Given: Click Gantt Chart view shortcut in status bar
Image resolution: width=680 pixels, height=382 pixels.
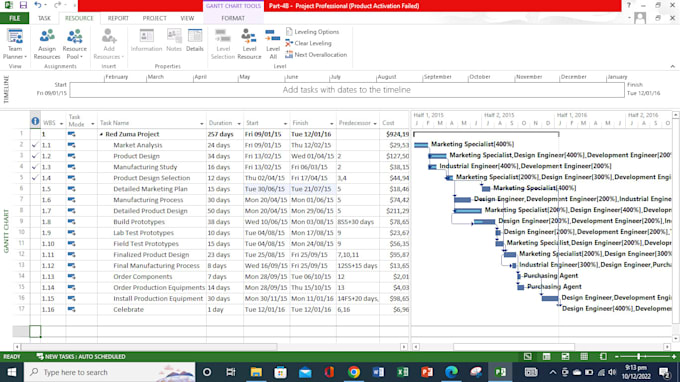Looking at the screenshot, I should point(527,356).
